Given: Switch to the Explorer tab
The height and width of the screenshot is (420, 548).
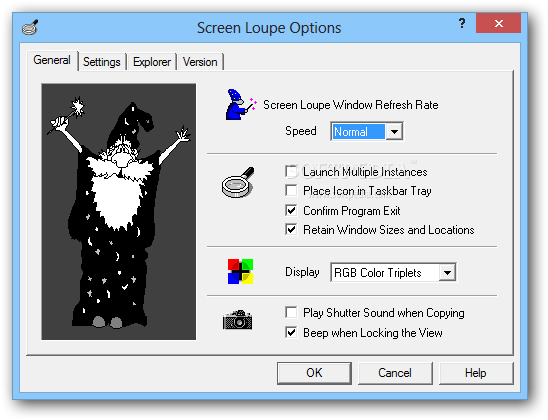Looking at the screenshot, I should [x=152, y=62].
